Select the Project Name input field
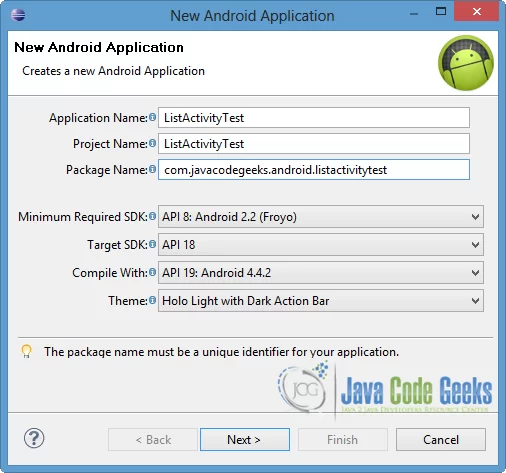The image size is (506, 473). [x=314, y=143]
